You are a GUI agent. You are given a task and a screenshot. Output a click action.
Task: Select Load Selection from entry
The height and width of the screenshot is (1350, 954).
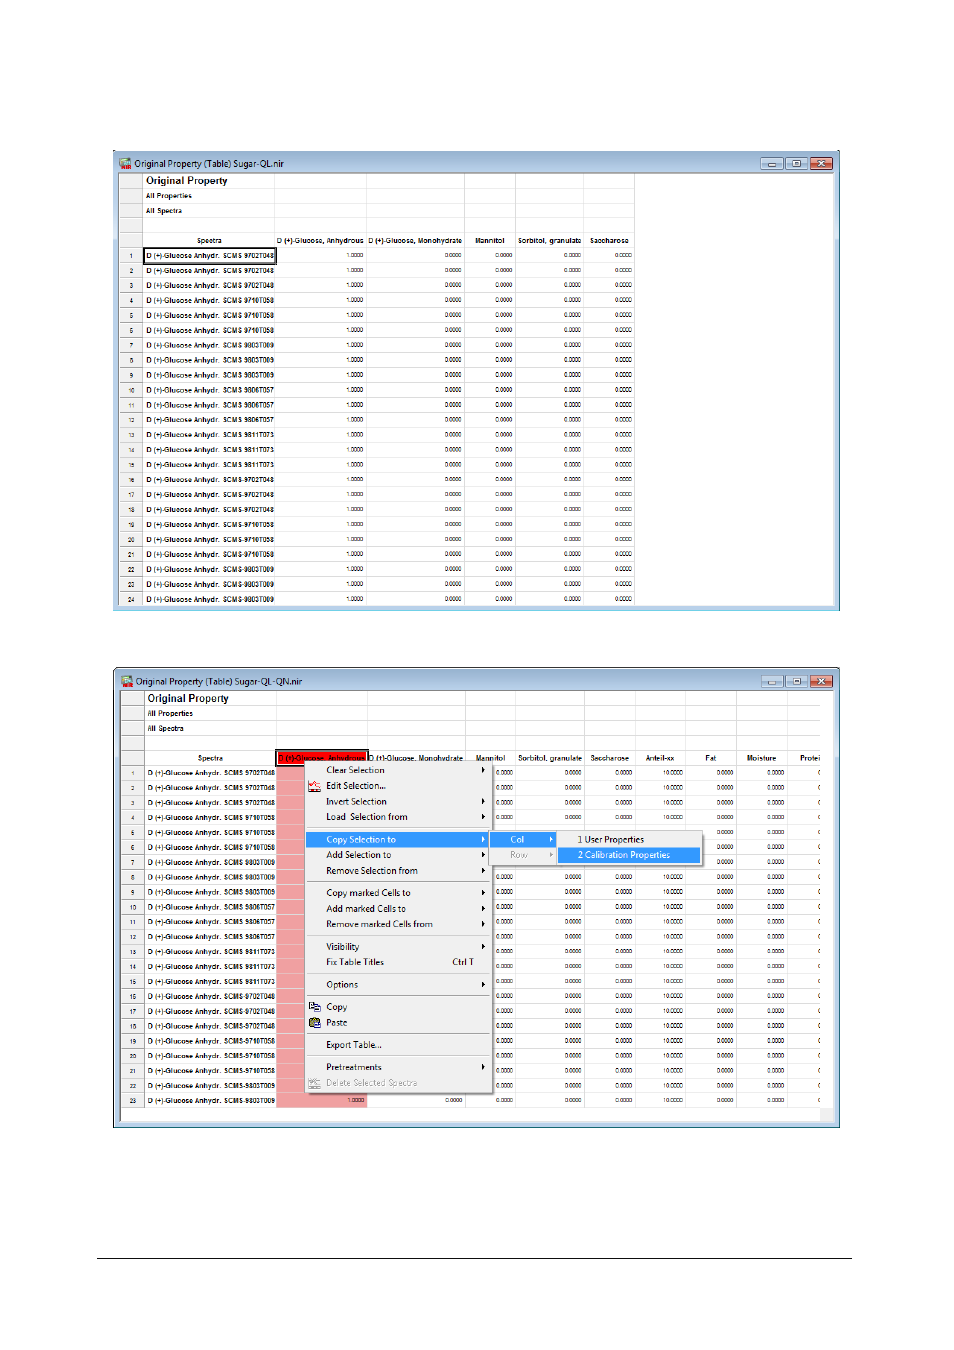pyautogui.click(x=399, y=817)
